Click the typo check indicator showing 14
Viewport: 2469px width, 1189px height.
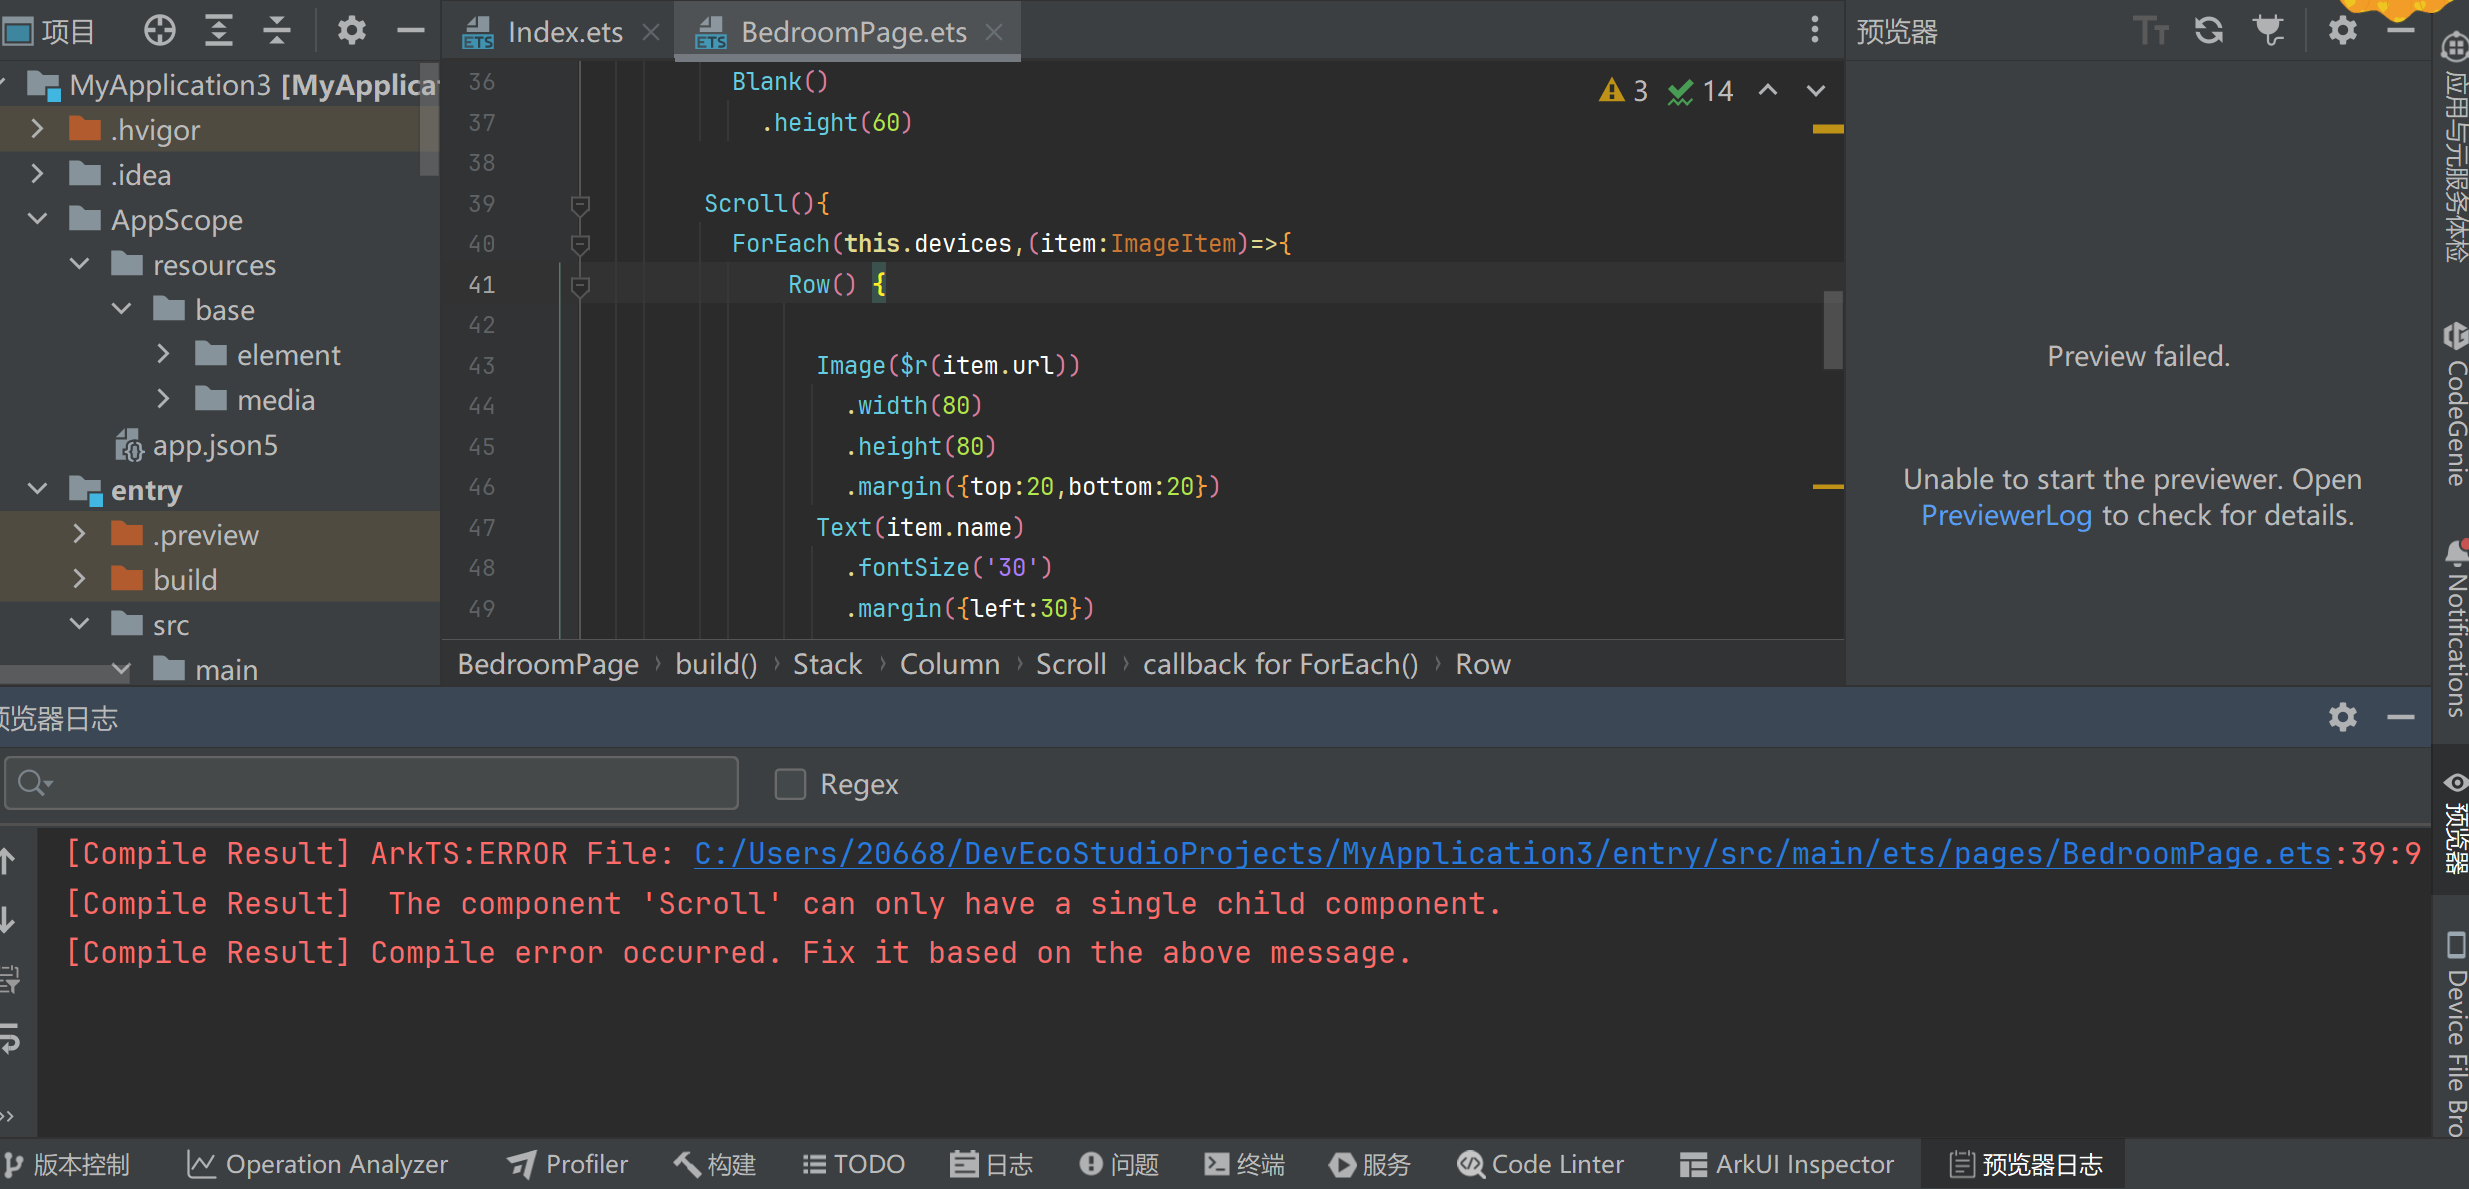click(1700, 91)
